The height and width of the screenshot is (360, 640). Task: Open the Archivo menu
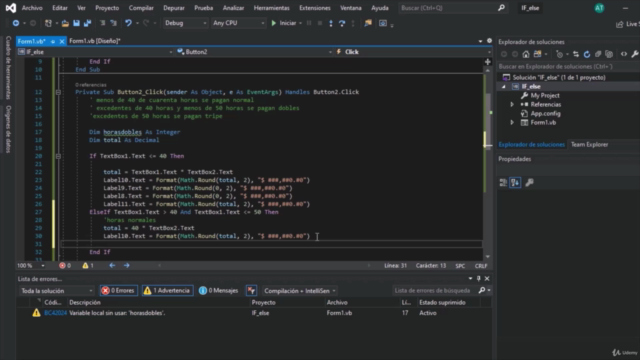(32, 8)
